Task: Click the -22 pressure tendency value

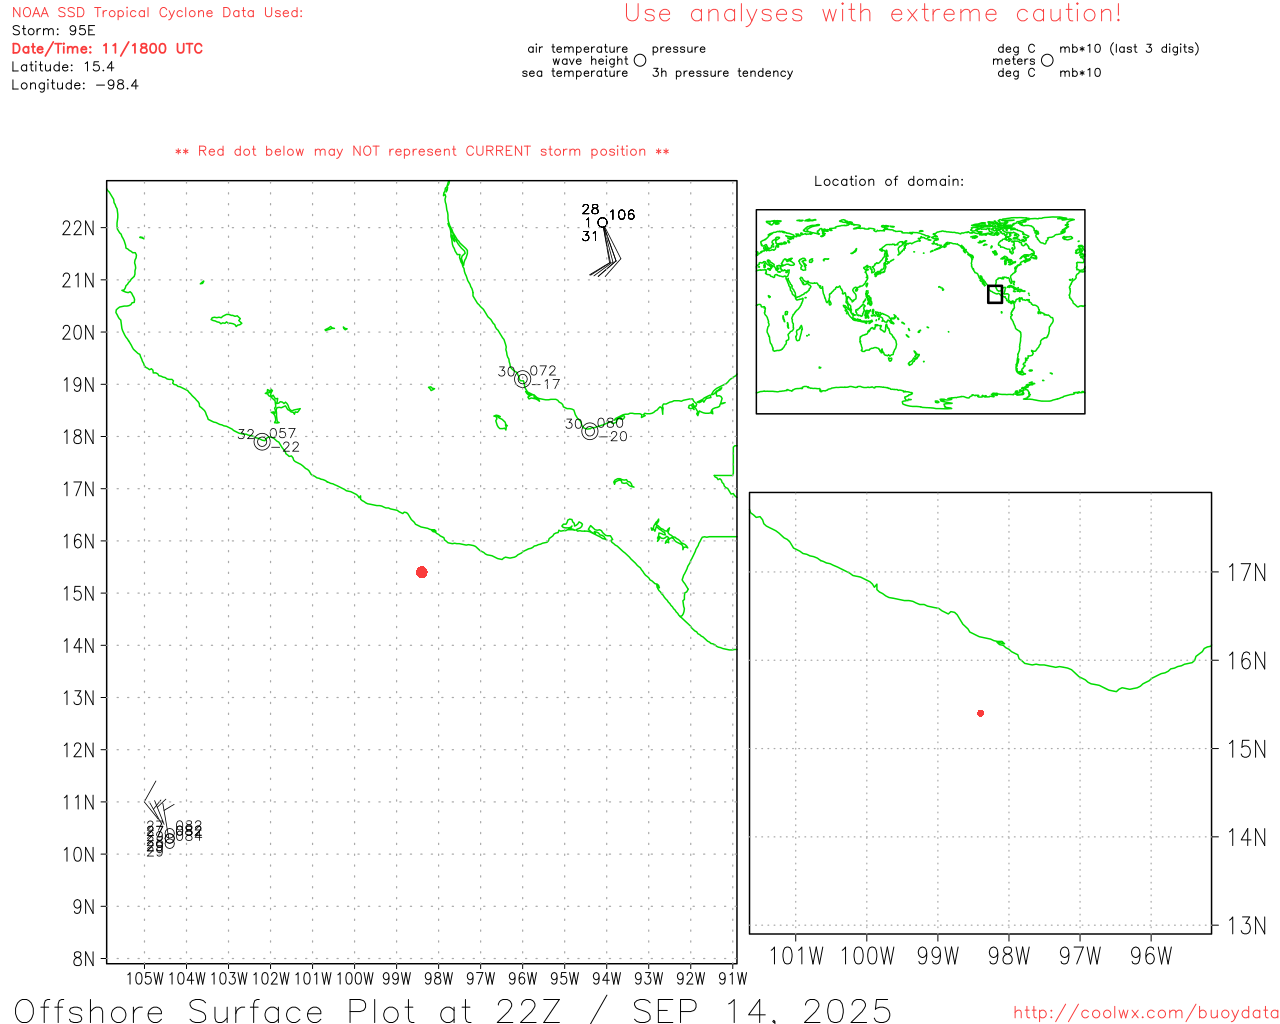Action: coord(285,447)
